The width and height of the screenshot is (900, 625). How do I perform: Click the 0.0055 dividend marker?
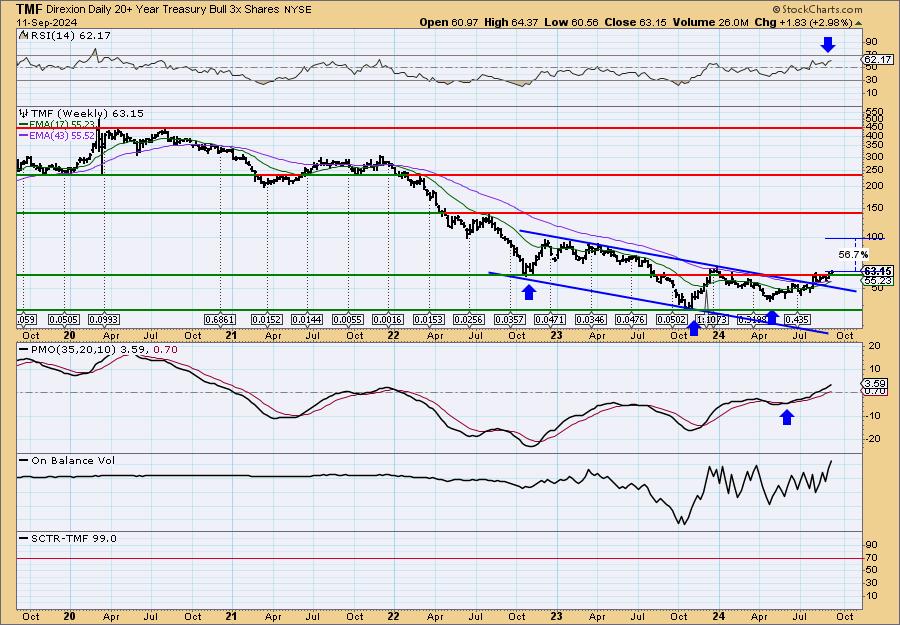pos(348,319)
